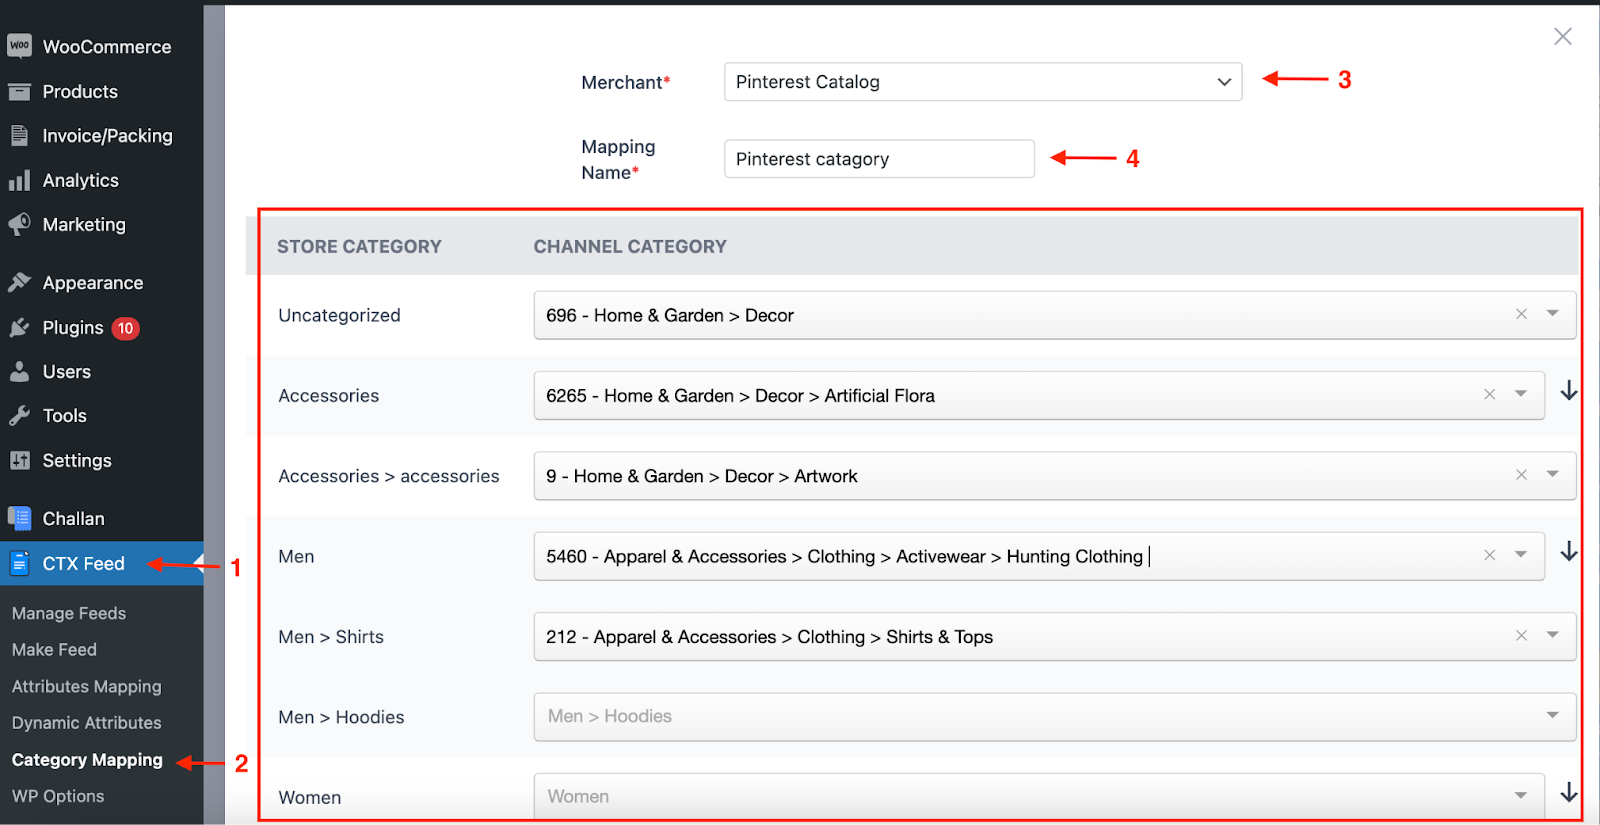Click the Users person icon

pyautogui.click(x=19, y=372)
